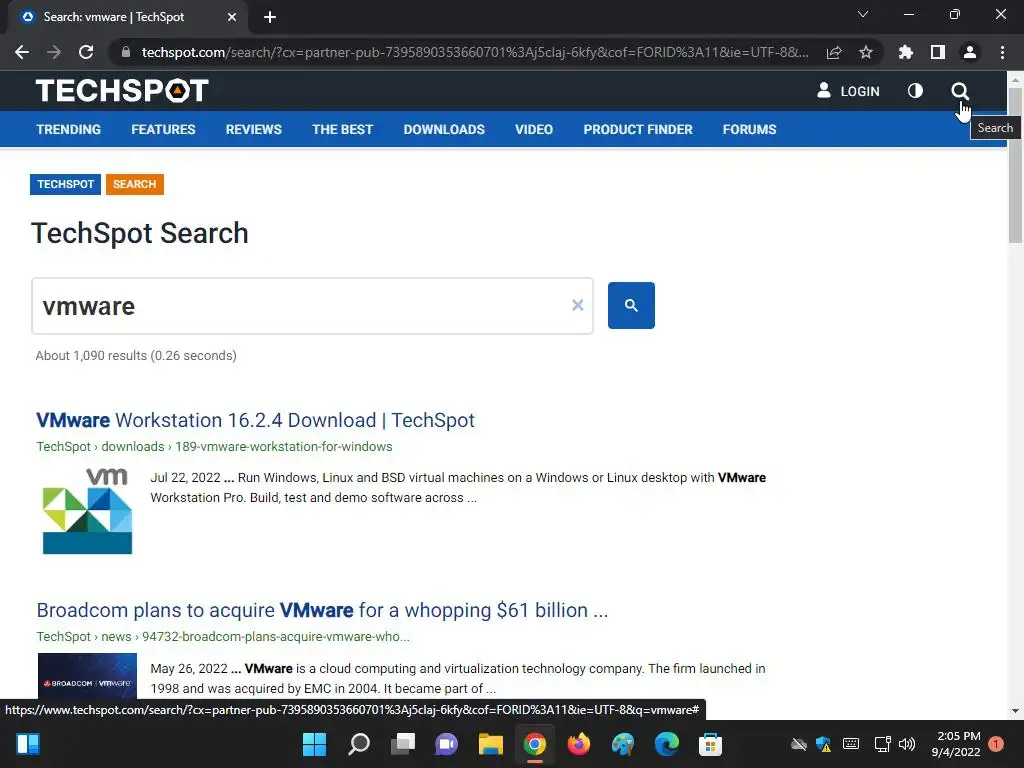Share this page using the share icon
The height and width of the screenshot is (768, 1024).
point(834,52)
